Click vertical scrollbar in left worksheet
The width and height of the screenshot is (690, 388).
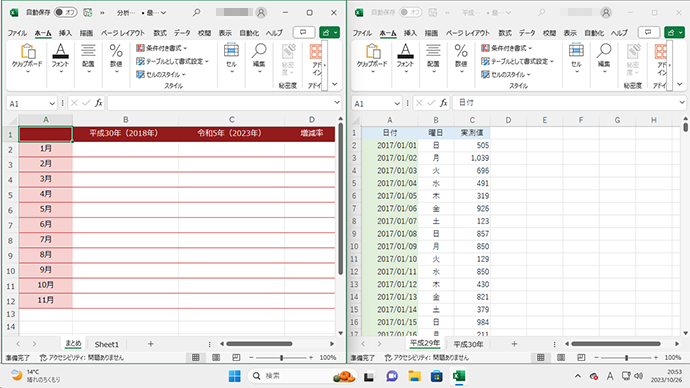click(x=341, y=198)
